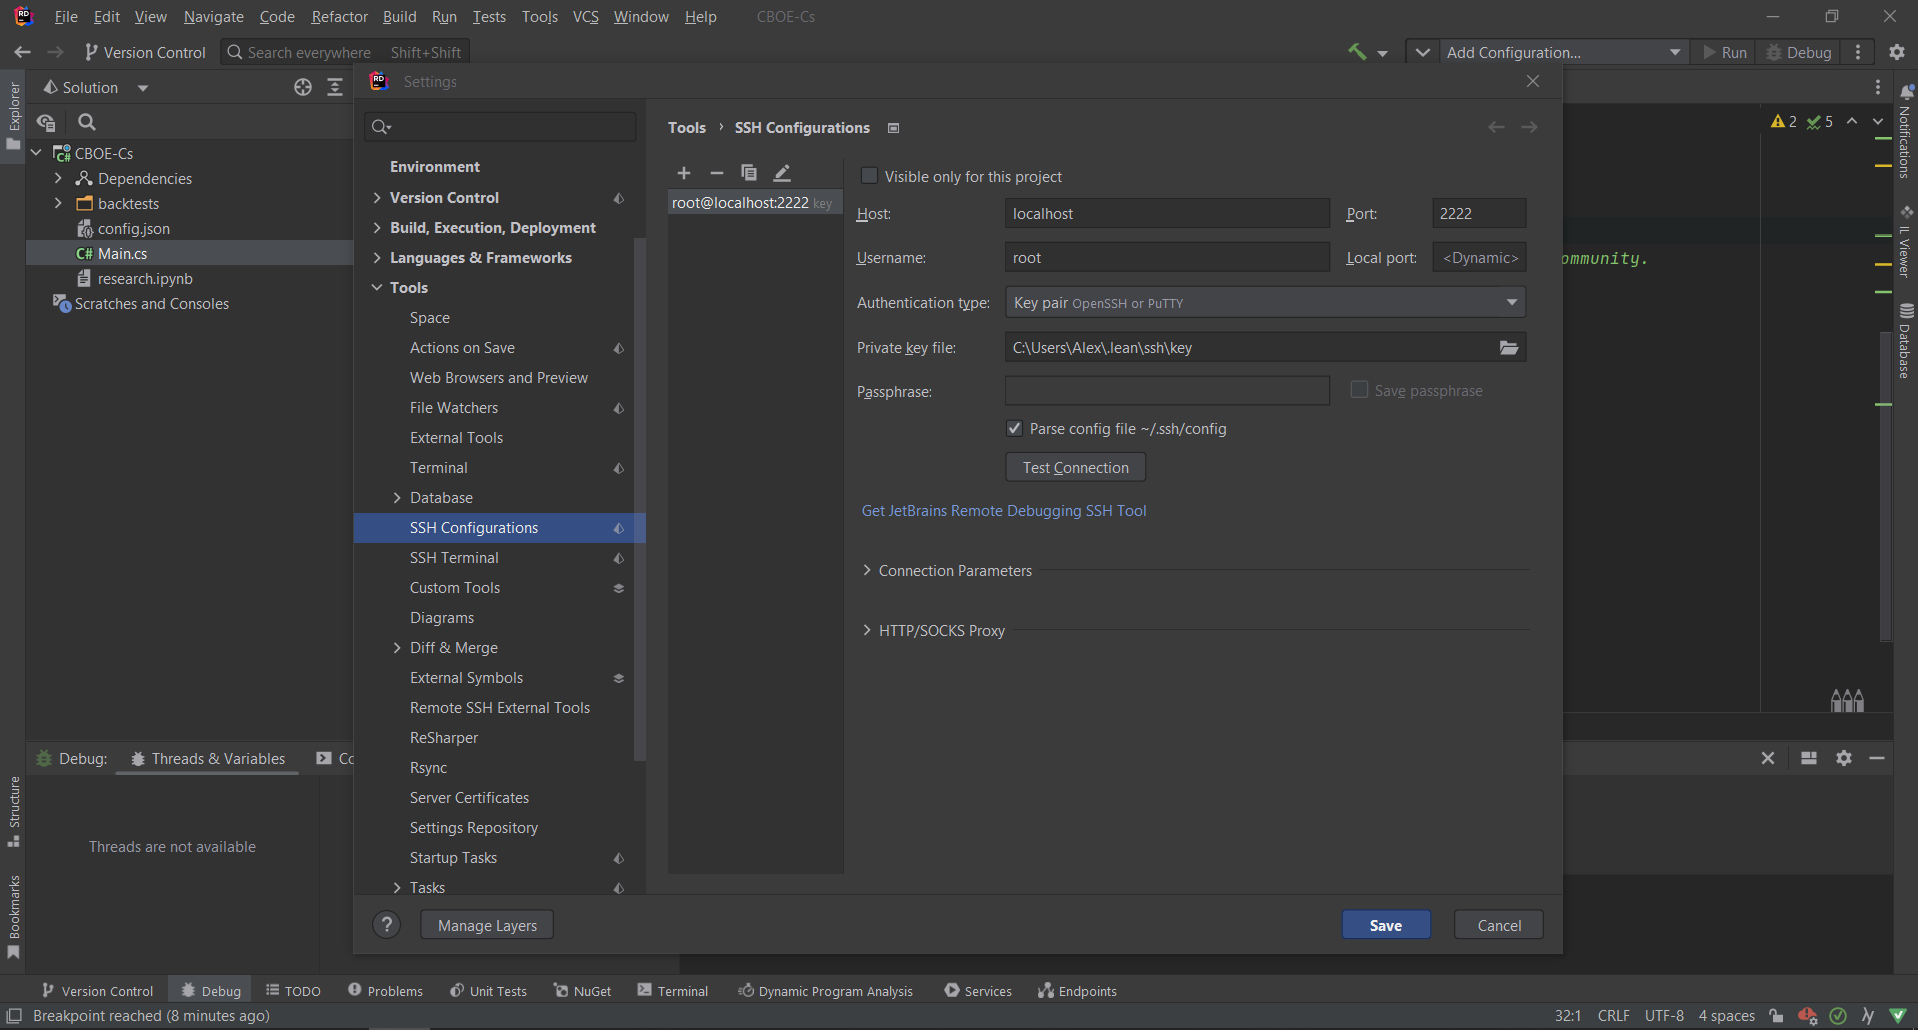
Task: Open the Refactor menu
Action: (x=339, y=17)
